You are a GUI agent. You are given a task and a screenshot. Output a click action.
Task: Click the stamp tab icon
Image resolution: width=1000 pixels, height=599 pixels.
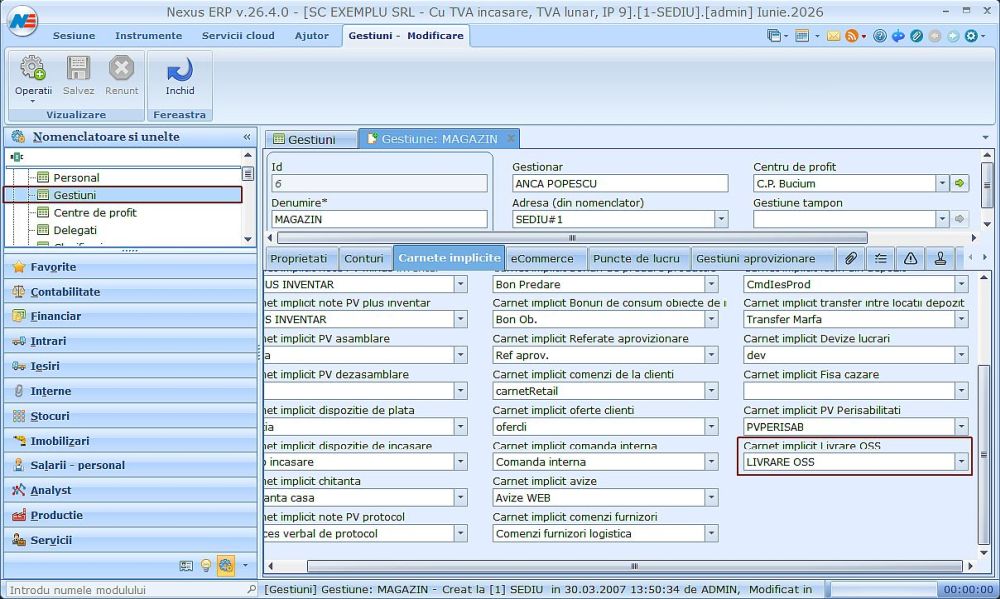click(x=940, y=258)
